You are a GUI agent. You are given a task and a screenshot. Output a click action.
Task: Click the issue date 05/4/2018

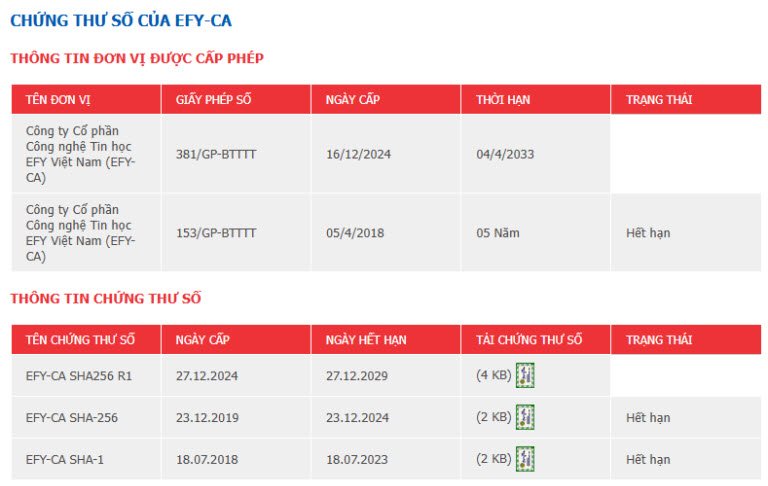(355, 233)
